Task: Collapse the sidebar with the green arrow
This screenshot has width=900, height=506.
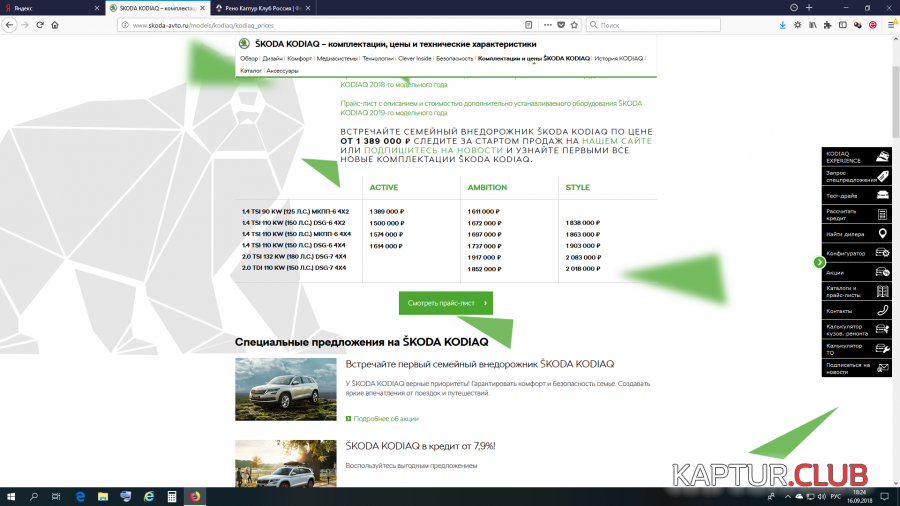Action: (x=819, y=262)
